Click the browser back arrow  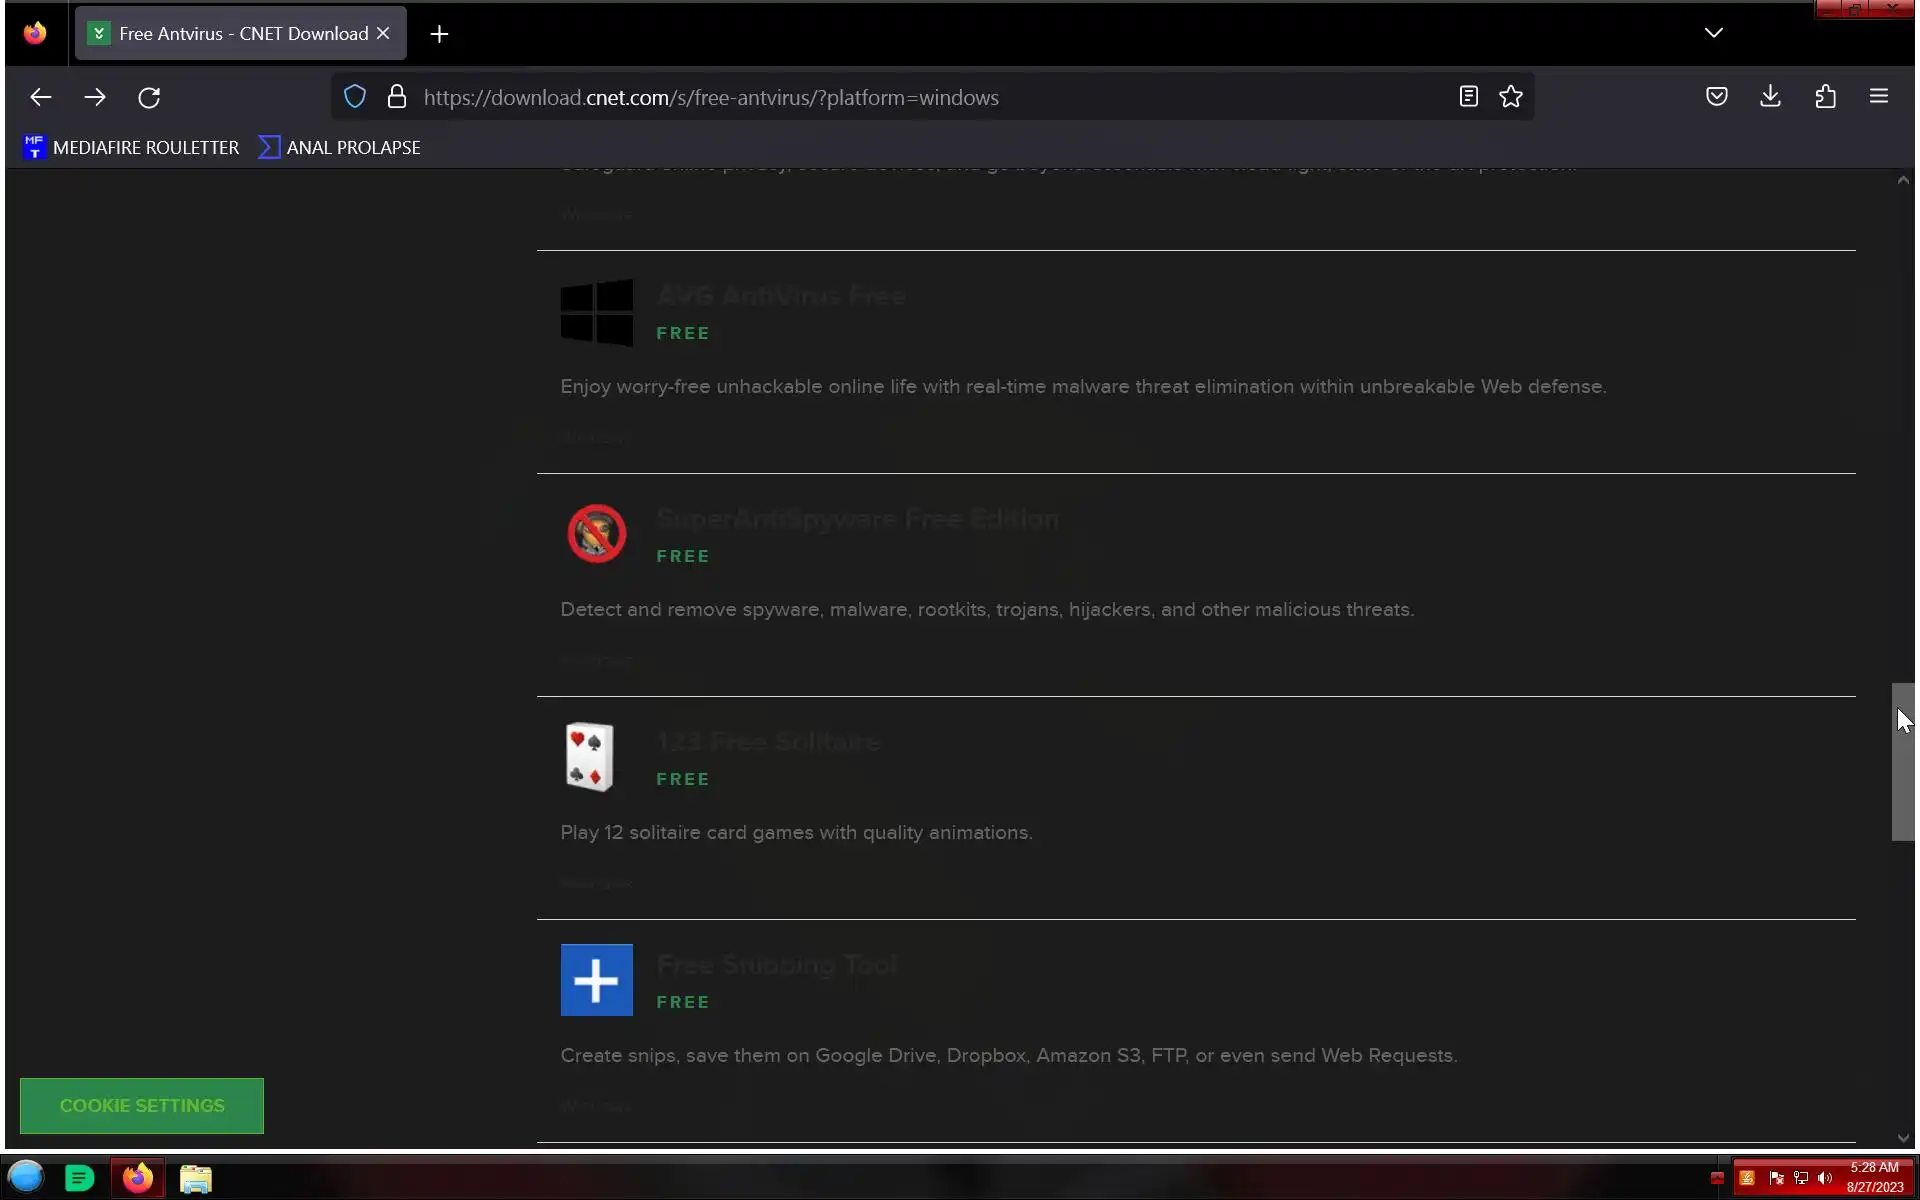point(40,97)
